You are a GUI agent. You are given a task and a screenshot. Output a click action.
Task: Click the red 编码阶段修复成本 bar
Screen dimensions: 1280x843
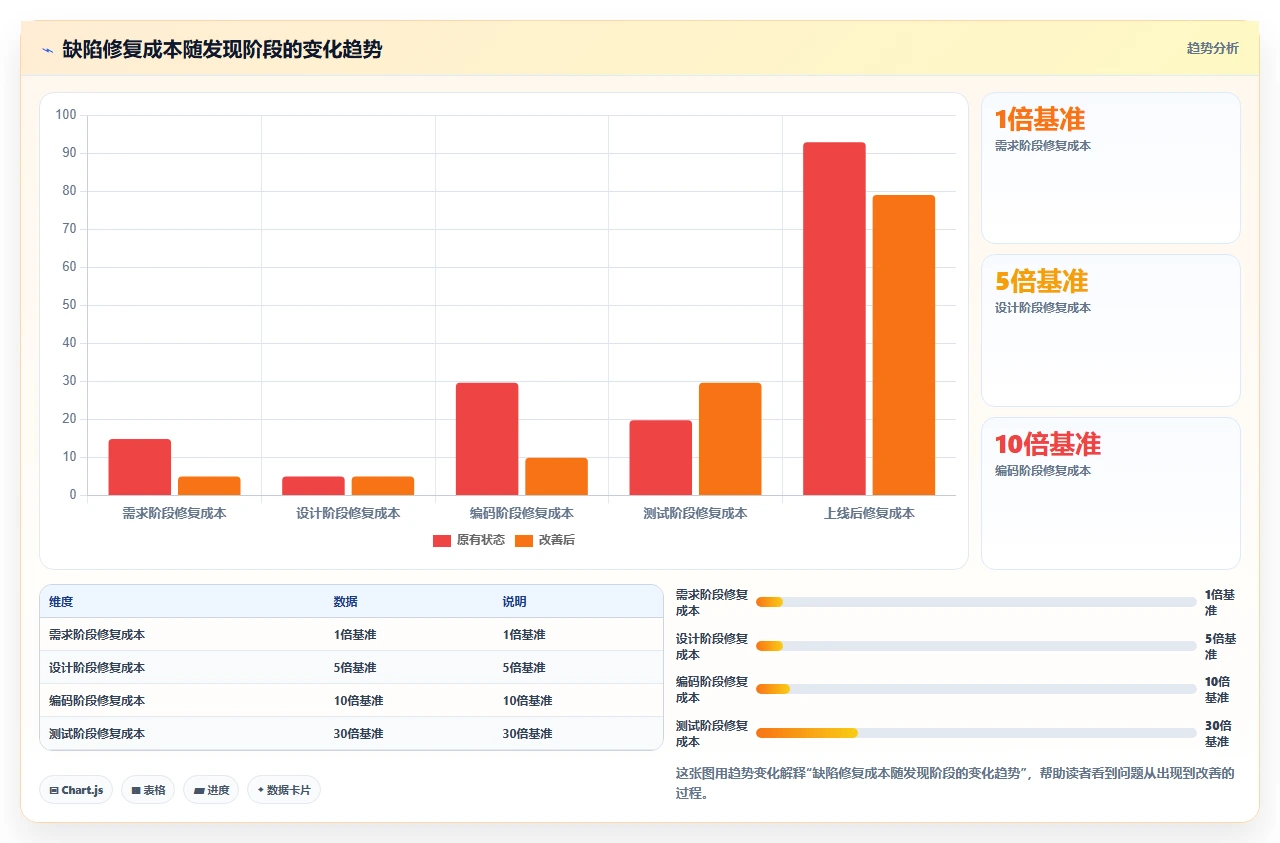[487, 439]
